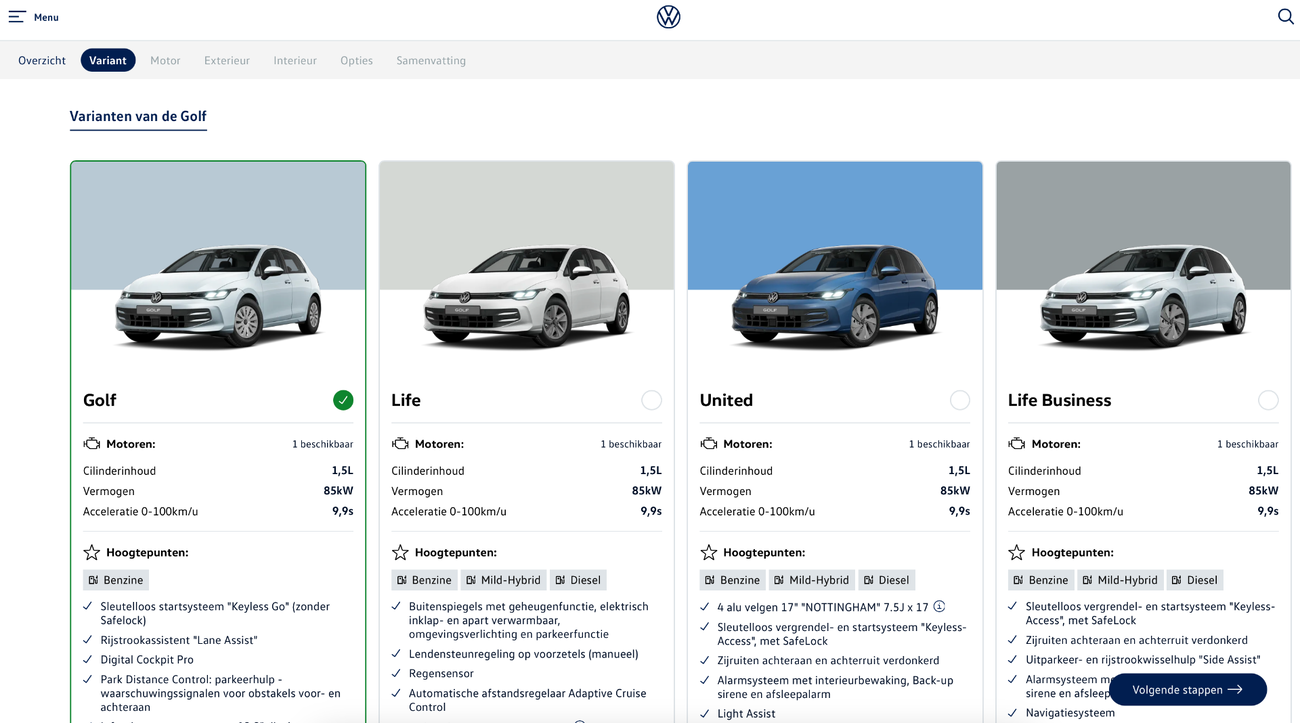Click Cilinderinhoud 1,5L value in Life Business card
Image resolution: width=1300 pixels, height=723 pixels.
1268,470
